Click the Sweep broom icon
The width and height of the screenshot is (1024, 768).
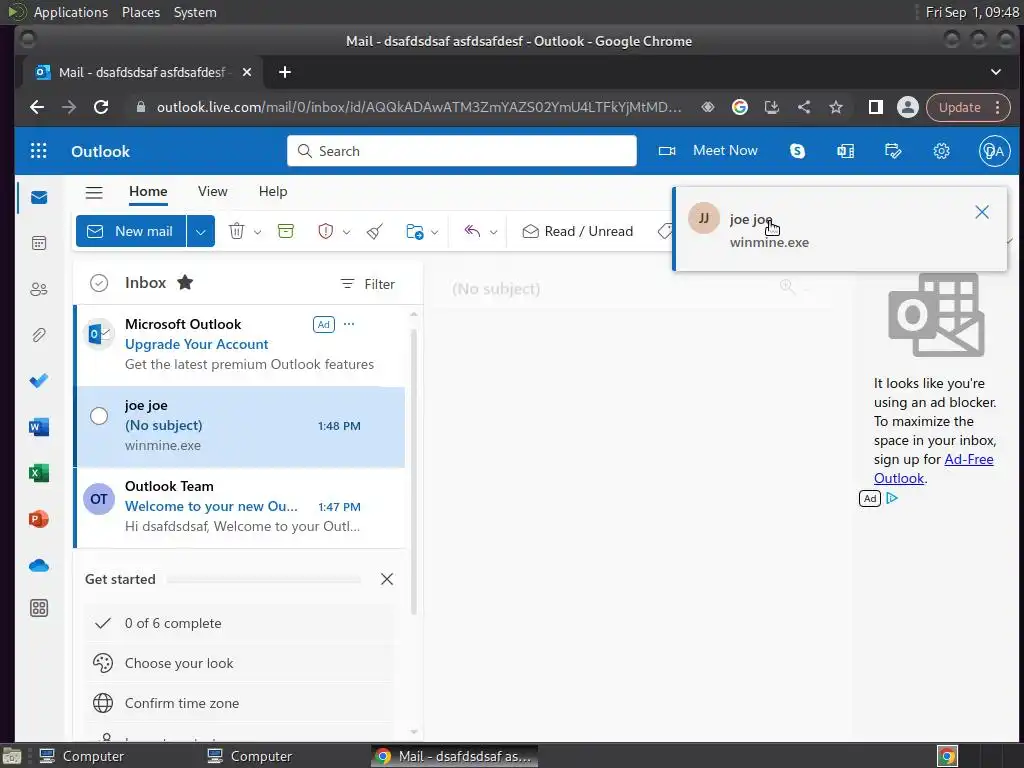point(375,231)
